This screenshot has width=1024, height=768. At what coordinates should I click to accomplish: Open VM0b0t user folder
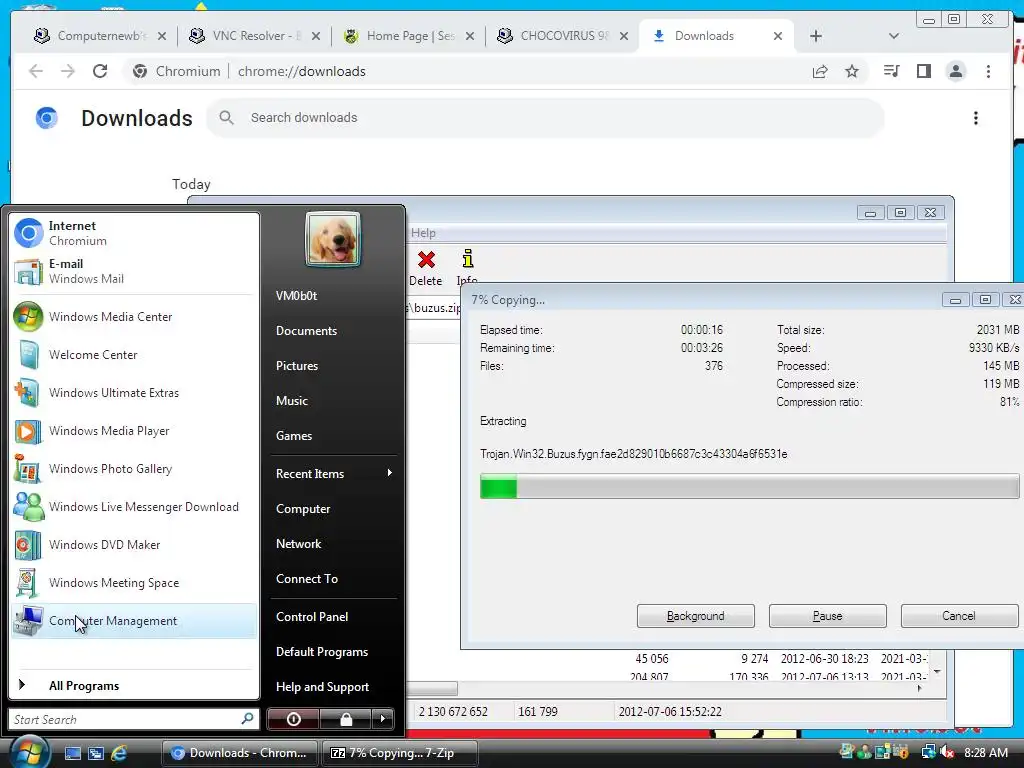(333, 296)
